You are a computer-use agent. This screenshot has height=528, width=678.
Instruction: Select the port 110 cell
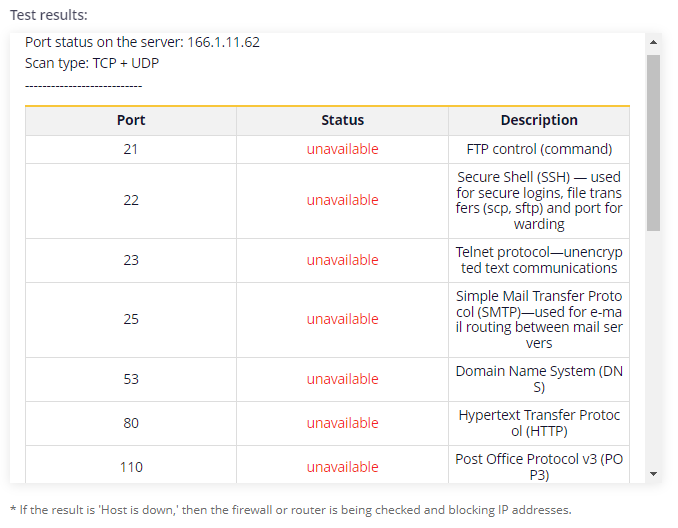click(131, 464)
